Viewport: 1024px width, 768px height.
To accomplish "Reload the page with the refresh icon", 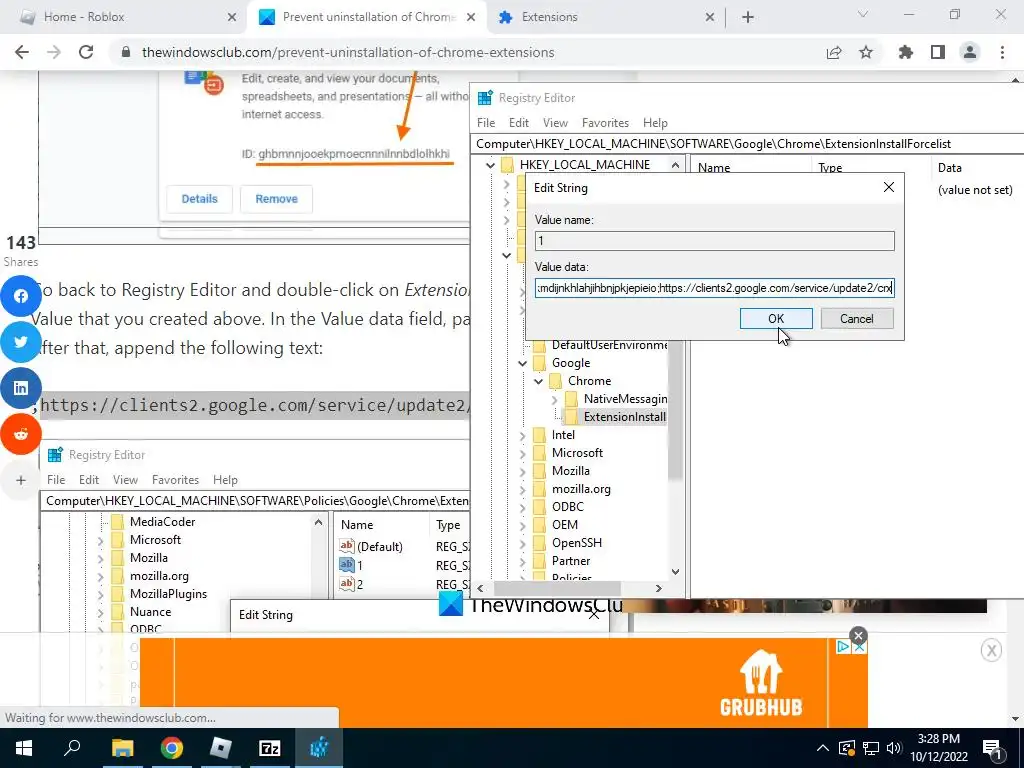I will 86,52.
